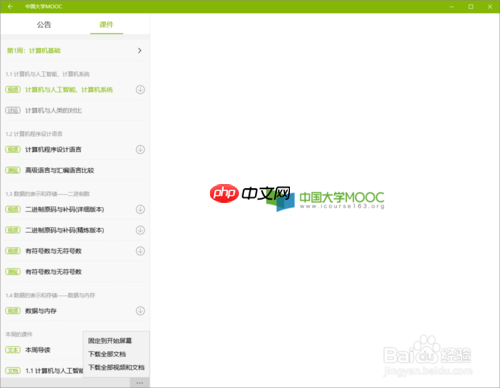Open the 视频 lesson 有符号数与无符号数
Screen dimensions: 500x388
pyautogui.click(x=53, y=251)
